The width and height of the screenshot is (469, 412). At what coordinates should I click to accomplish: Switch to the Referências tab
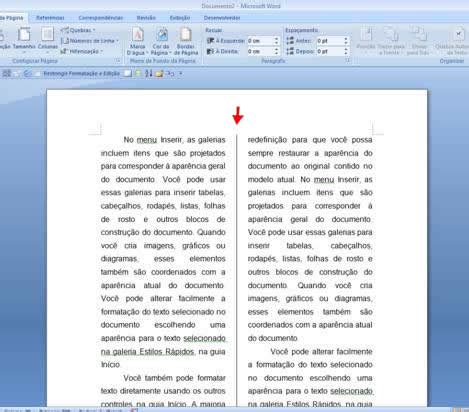[50, 18]
